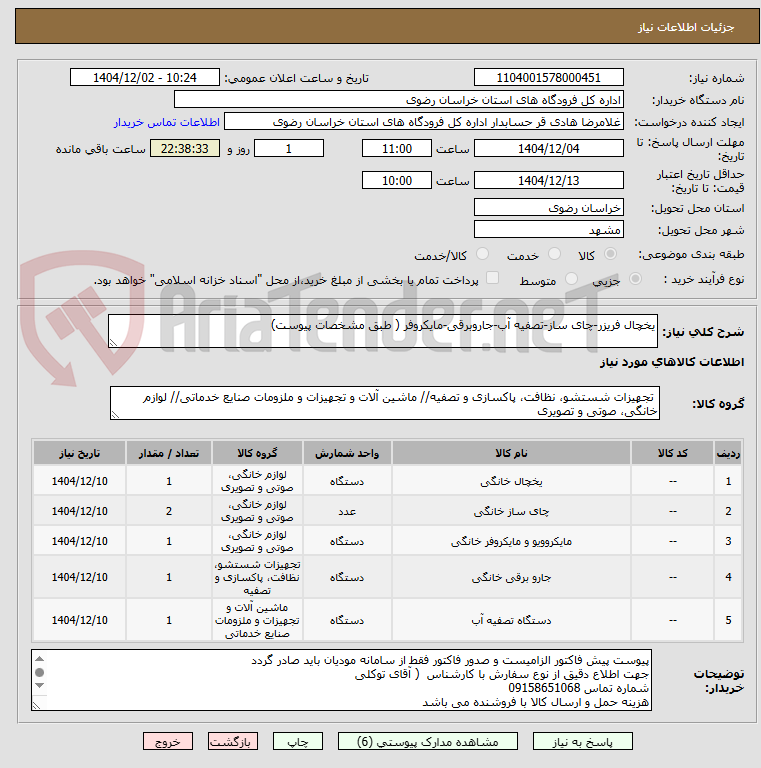Click the بازگشت back button
Viewport: 761px width, 768px height.
(233, 742)
